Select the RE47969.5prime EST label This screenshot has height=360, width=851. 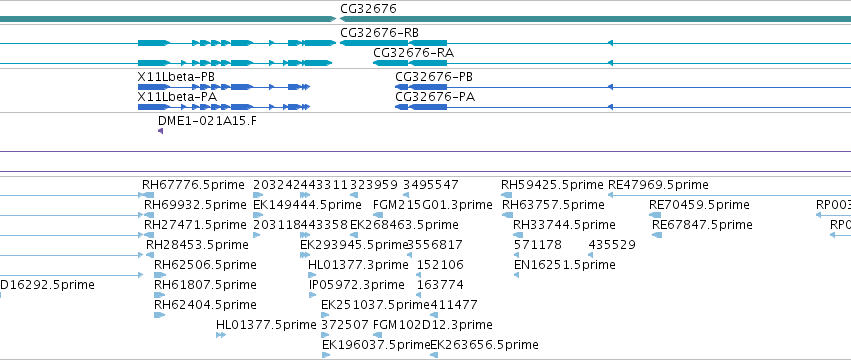[x=658, y=185]
